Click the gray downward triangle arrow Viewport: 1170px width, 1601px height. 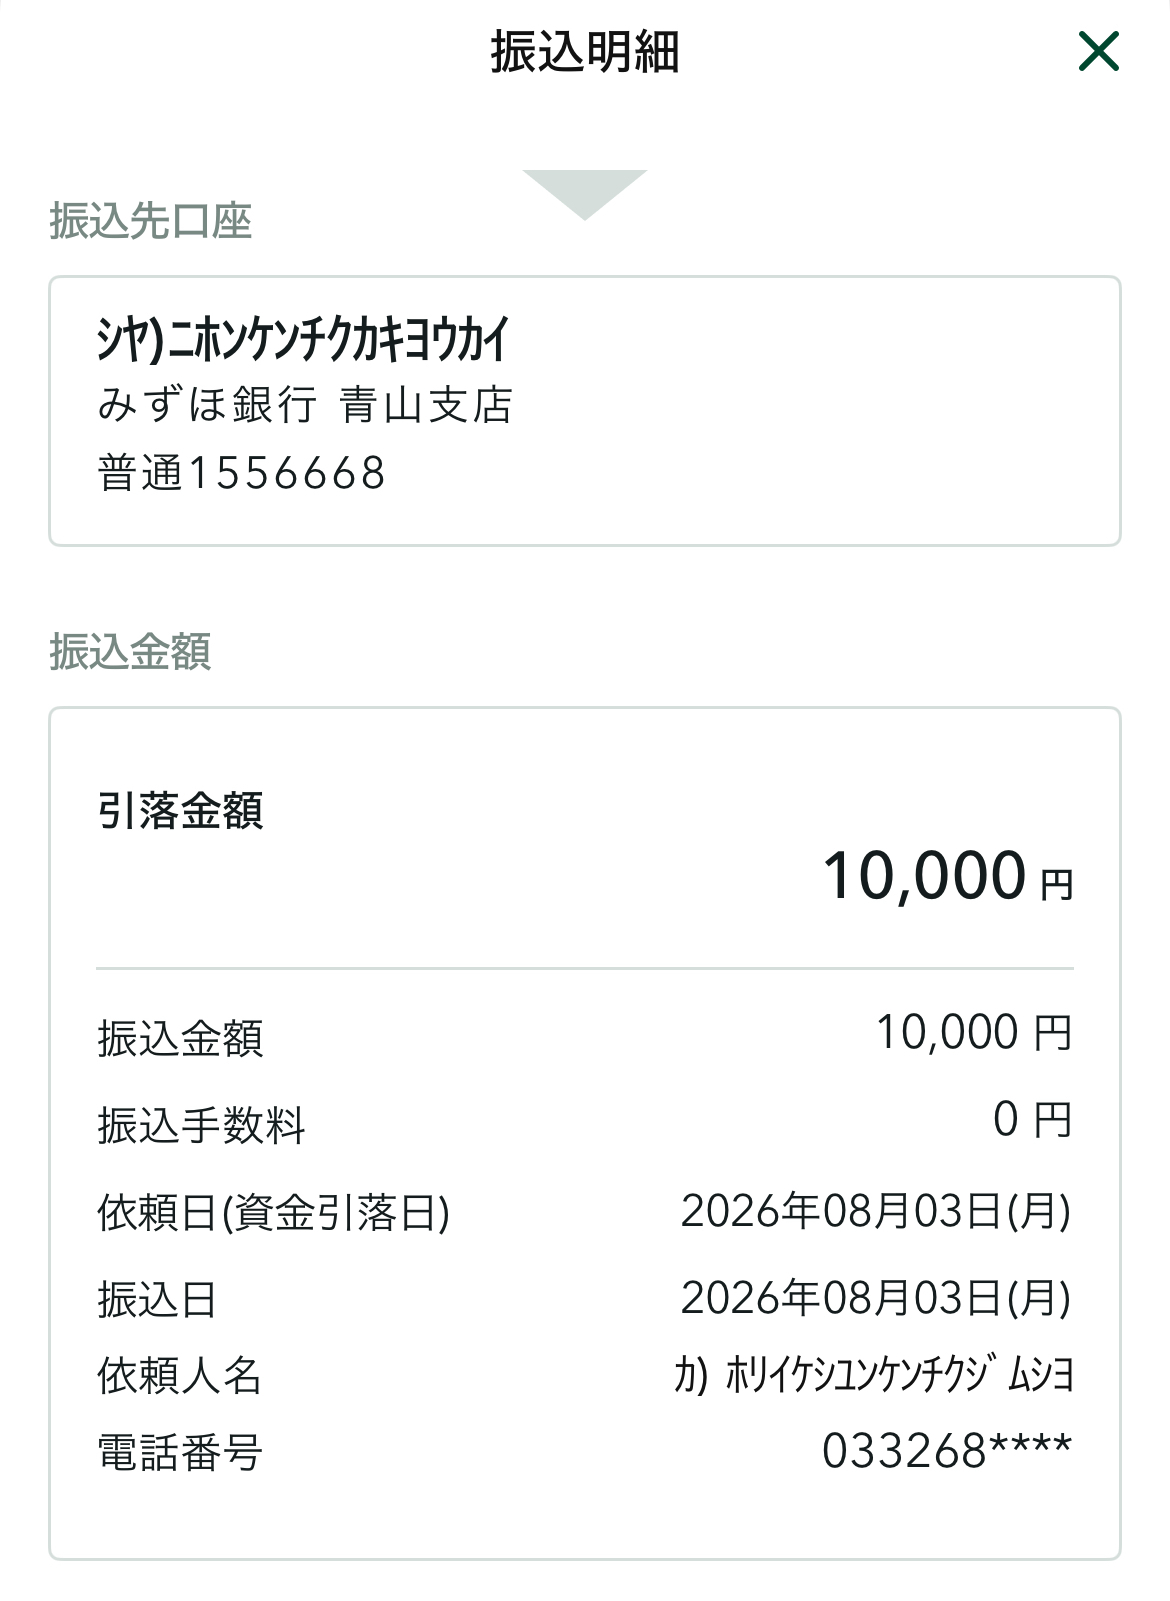(585, 195)
